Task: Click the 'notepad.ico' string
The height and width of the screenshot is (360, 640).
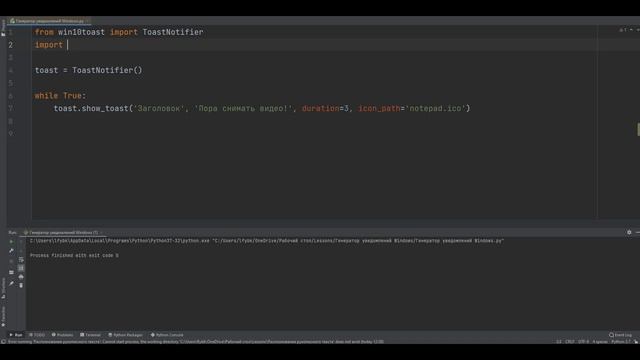Action: click(436, 108)
